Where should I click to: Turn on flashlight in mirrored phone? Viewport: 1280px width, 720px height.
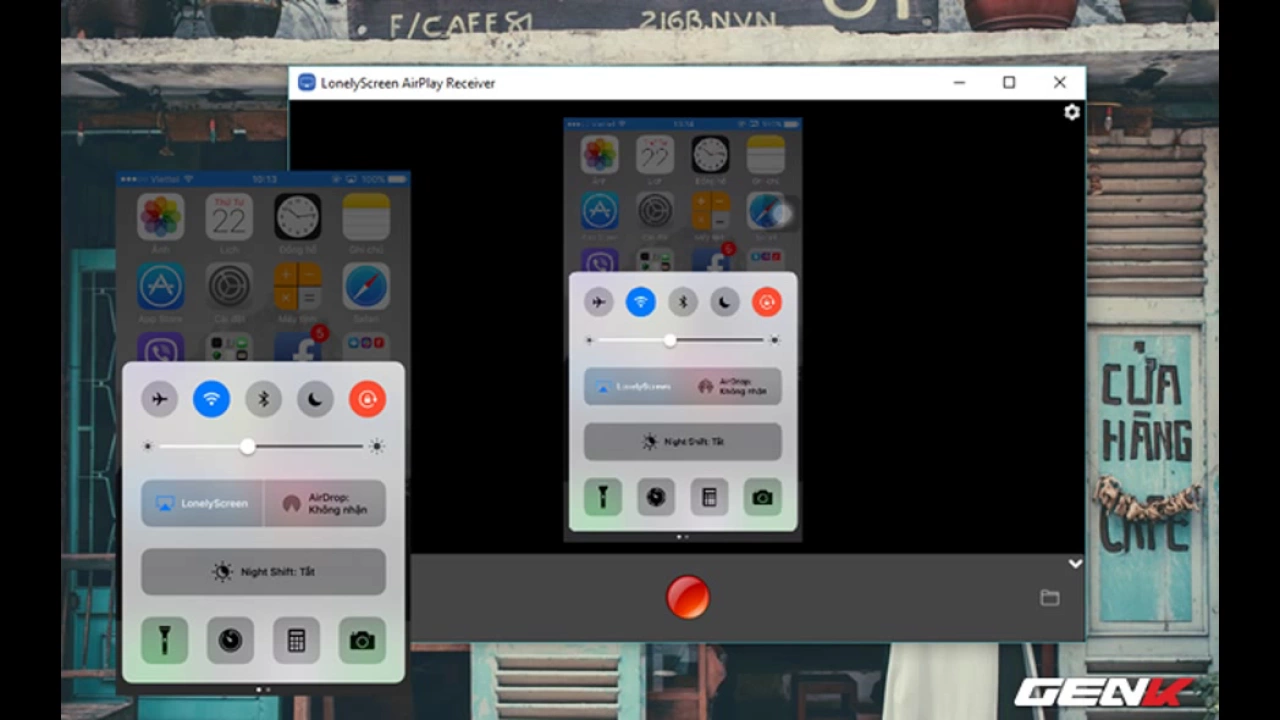(x=603, y=497)
